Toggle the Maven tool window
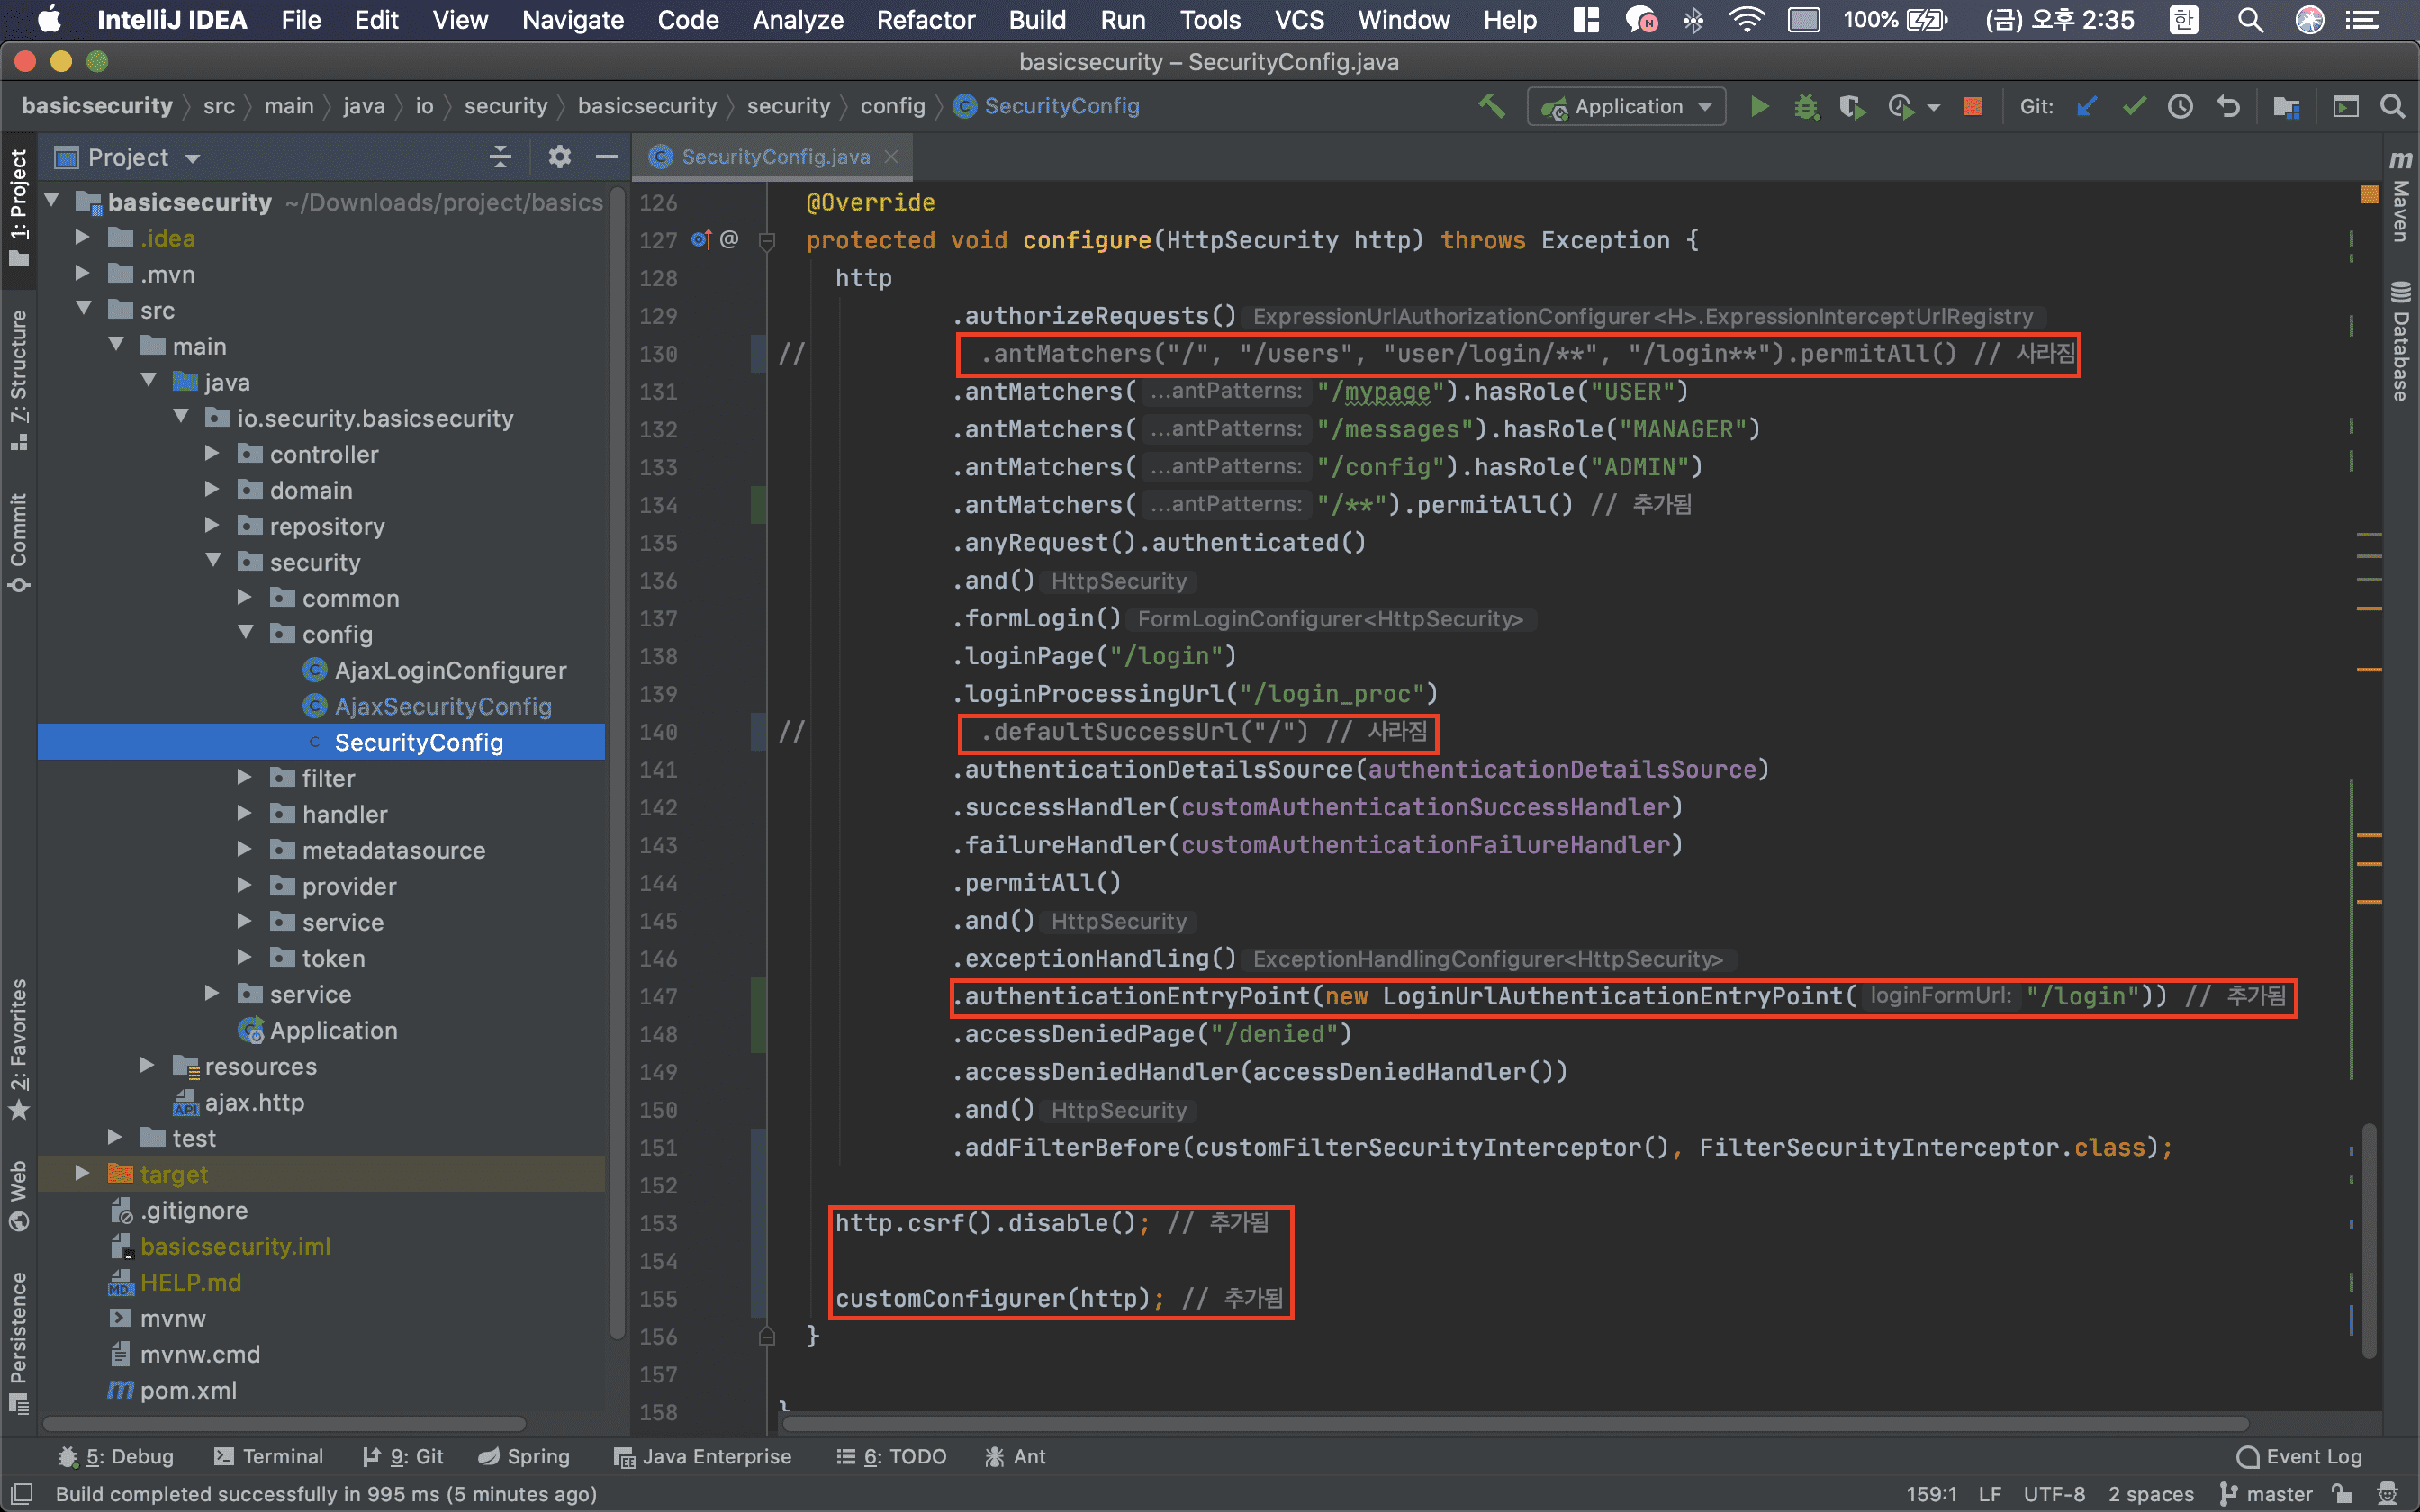This screenshot has height=1512, width=2420. (2400, 198)
